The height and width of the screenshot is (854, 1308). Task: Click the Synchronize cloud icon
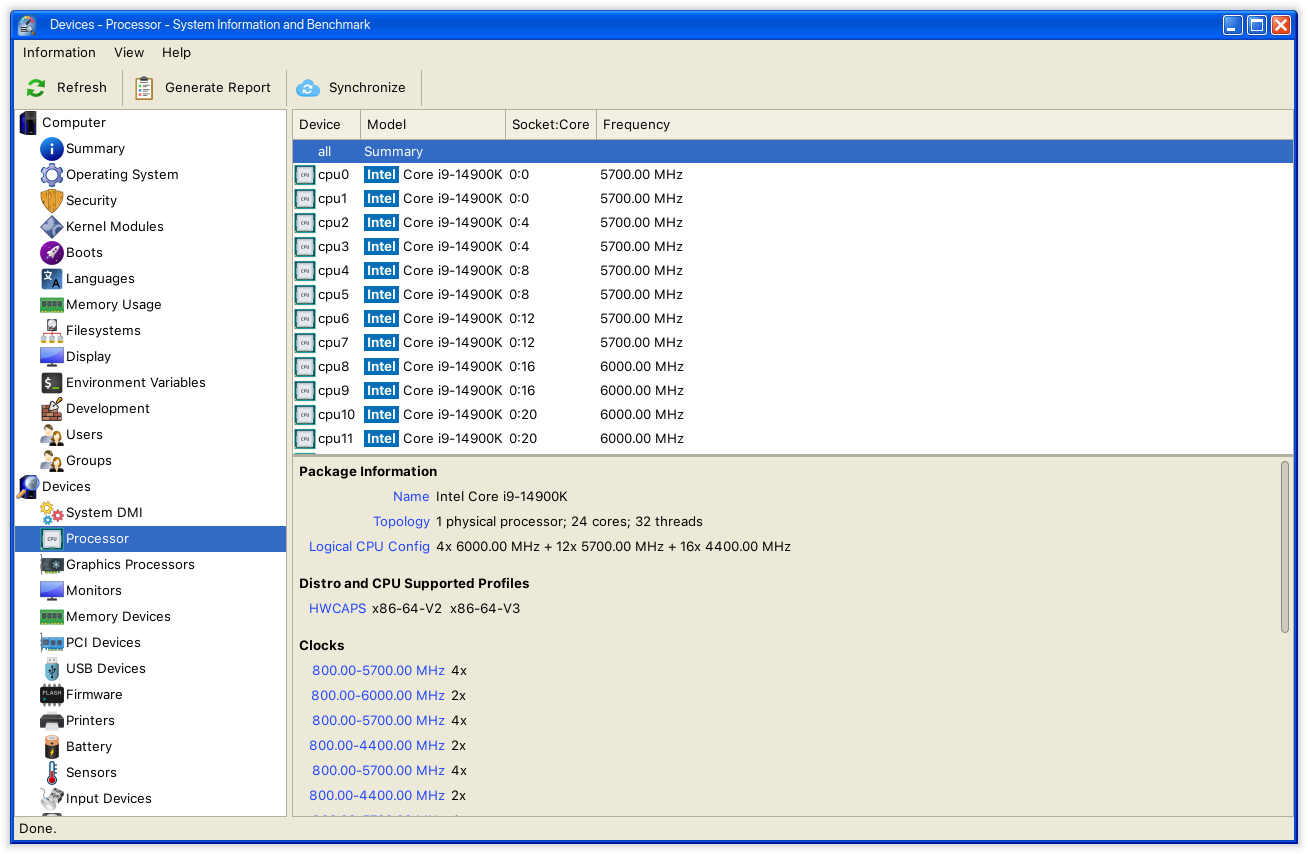click(x=308, y=88)
